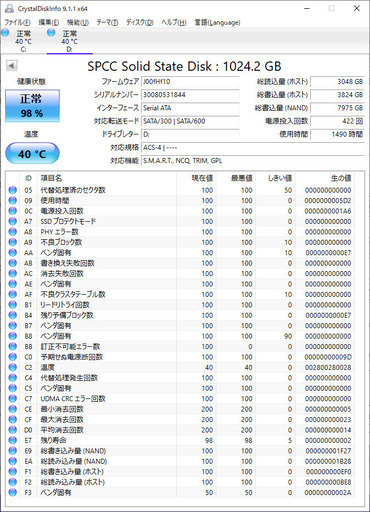
Task: Click the blue status dot for attribute E7 残り寿命
Action: [13, 441]
